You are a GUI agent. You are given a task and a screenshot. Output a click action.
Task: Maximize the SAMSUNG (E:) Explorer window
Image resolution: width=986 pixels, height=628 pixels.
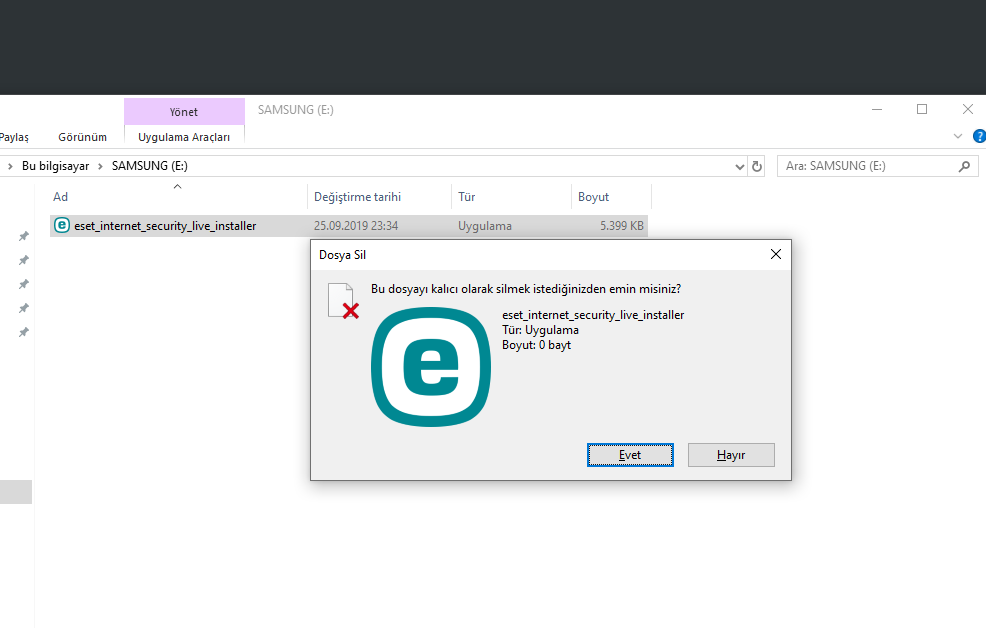(x=922, y=109)
